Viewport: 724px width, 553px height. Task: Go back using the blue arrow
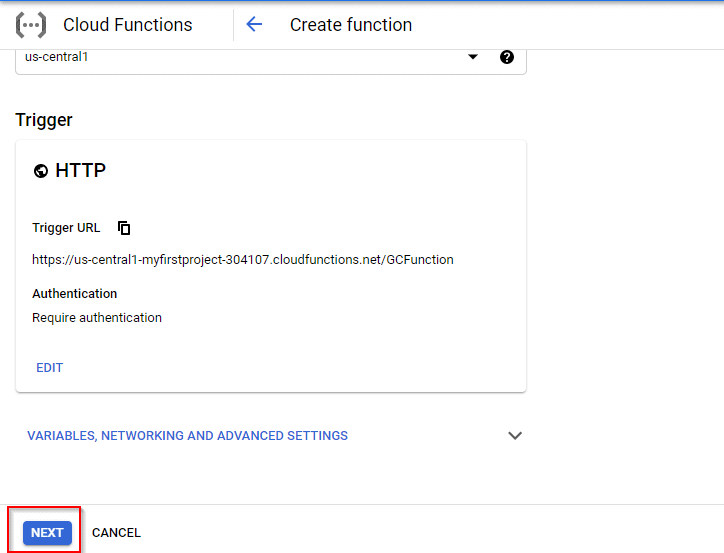[x=254, y=24]
